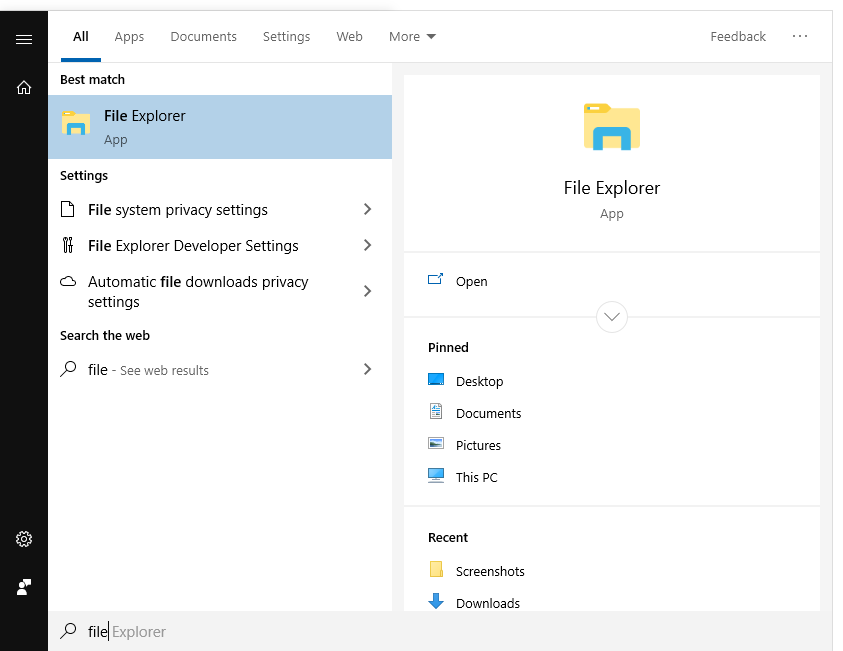The width and height of the screenshot is (843, 651).
Task: Click the pinned Desktop icon
Action: 436,380
